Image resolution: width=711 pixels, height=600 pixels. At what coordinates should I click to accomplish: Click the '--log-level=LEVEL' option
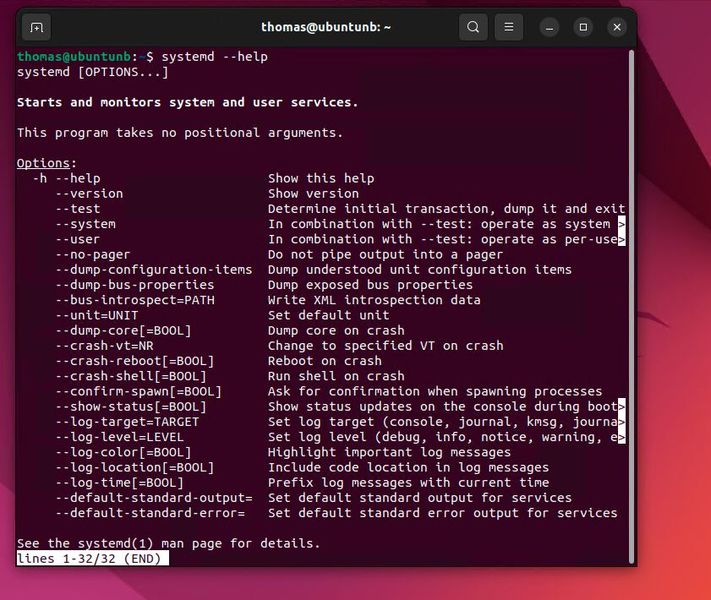[119, 437]
